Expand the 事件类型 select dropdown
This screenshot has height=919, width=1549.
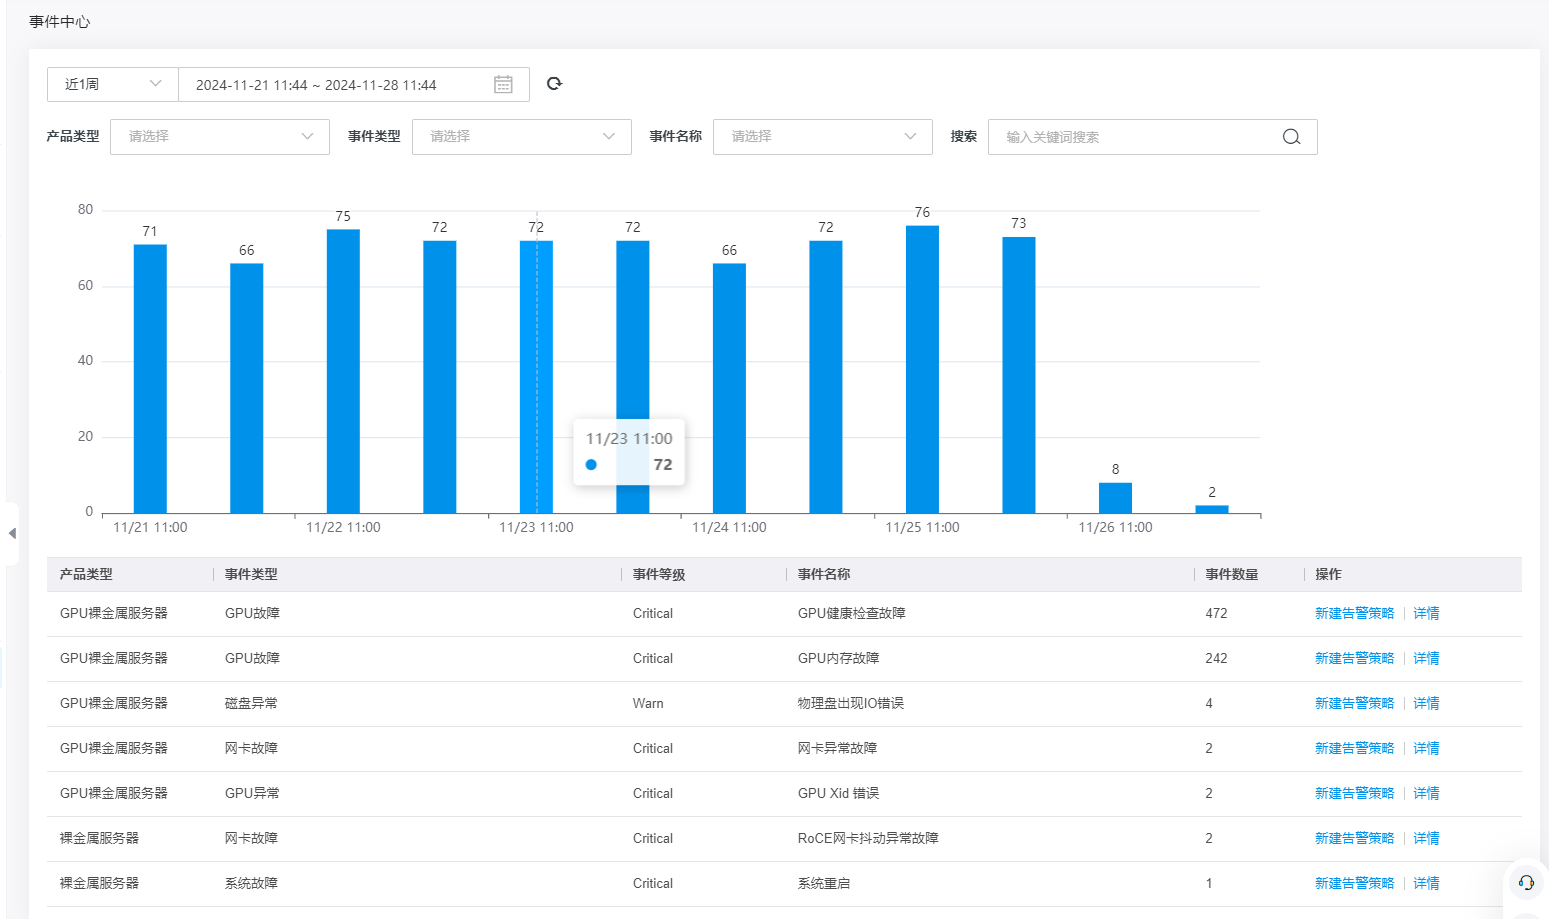tap(521, 137)
